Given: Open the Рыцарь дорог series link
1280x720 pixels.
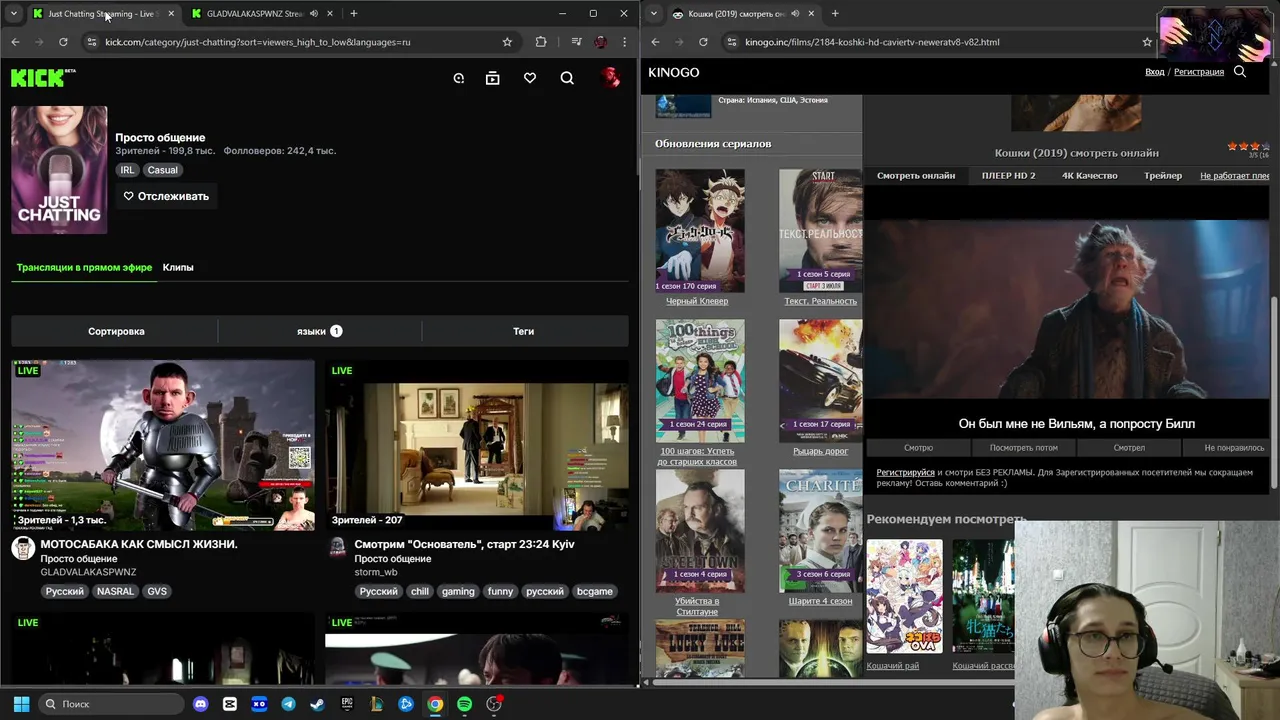Looking at the screenshot, I should tap(820, 451).
